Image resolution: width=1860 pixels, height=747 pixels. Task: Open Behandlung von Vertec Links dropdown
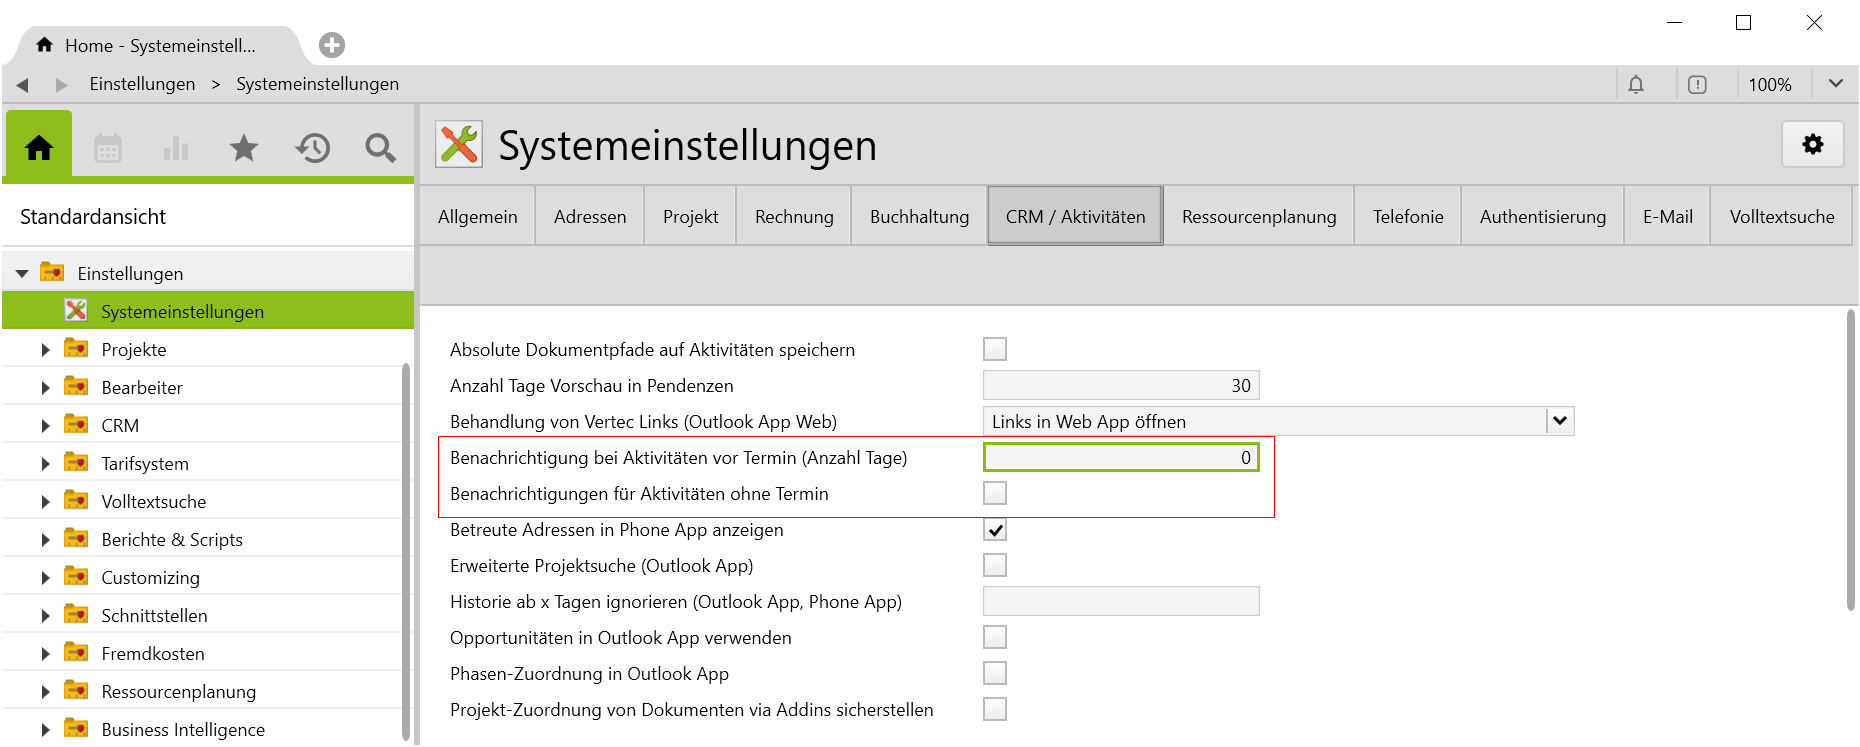click(x=1559, y=421)
